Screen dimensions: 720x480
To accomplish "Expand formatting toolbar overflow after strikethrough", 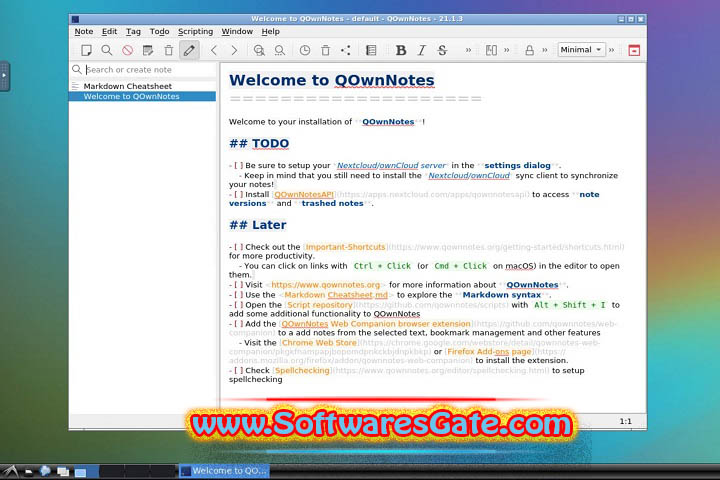I will pos(468,50).
